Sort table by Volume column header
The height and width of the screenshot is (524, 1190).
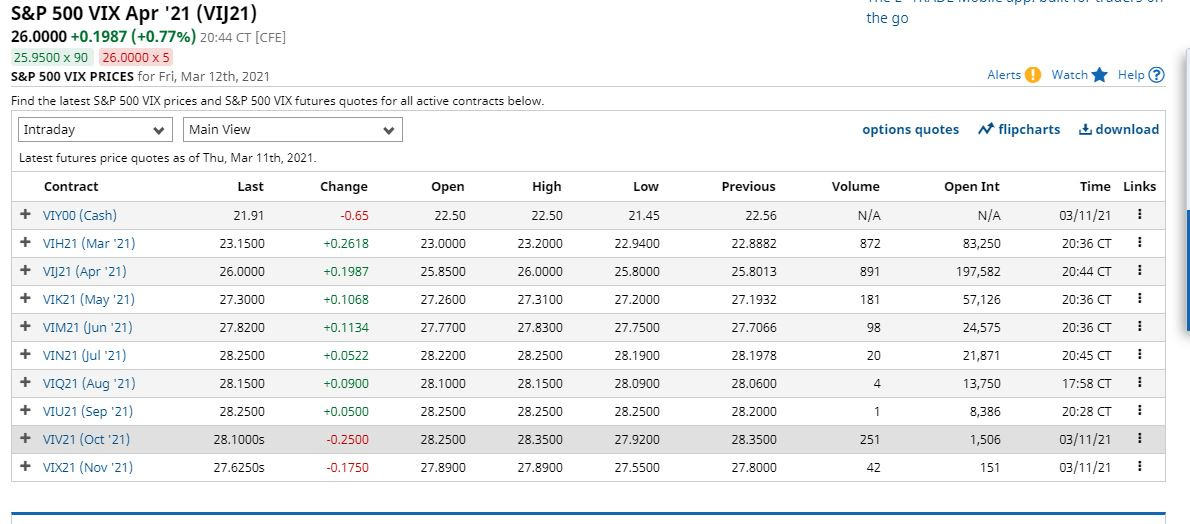(x=855, y=187)
